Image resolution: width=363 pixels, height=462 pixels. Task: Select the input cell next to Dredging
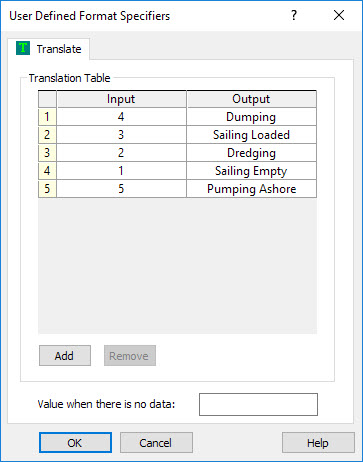point(121,153)
